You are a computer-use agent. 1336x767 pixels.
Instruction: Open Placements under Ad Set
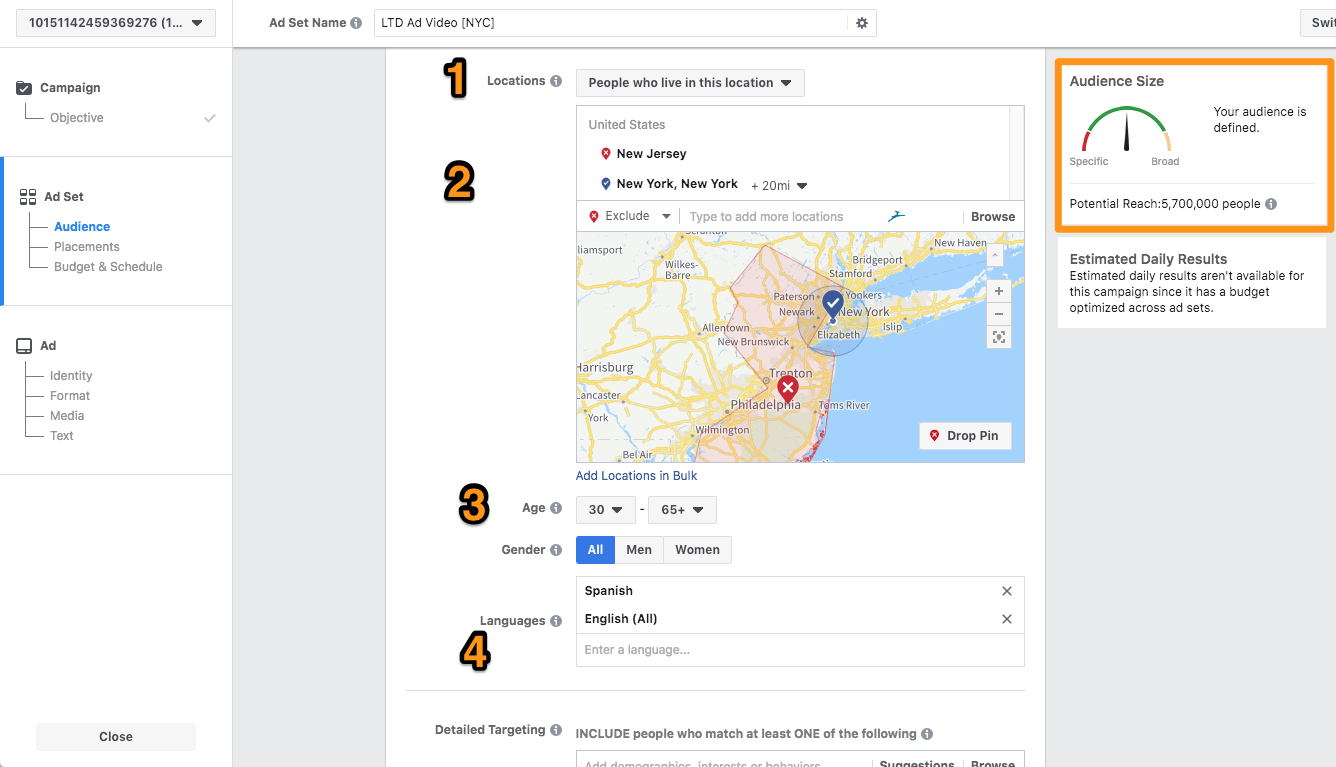click(x=87, y=247)
